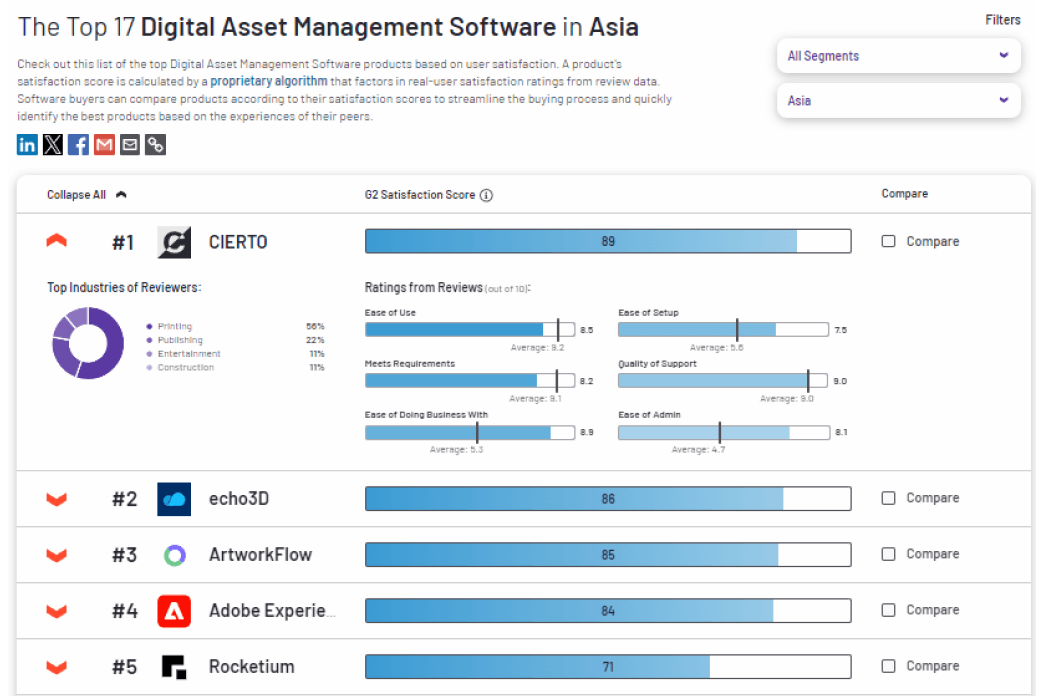Check Compare box for Rocketium
This screenshot has height=696, width=1048.
click(x=888, y=666)
